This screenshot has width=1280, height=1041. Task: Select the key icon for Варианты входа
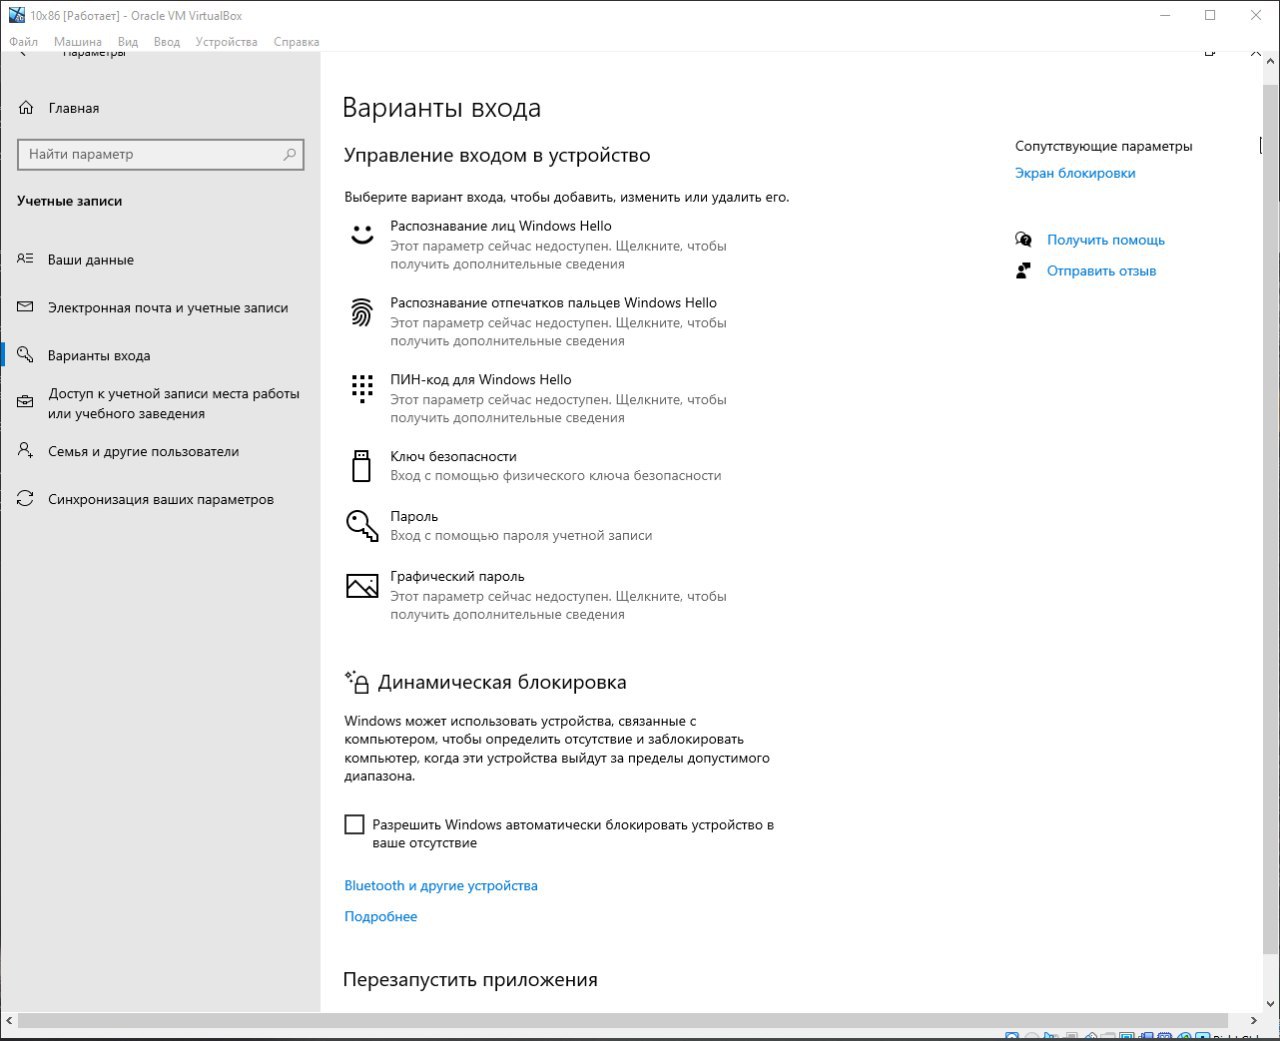coord(26,355)
